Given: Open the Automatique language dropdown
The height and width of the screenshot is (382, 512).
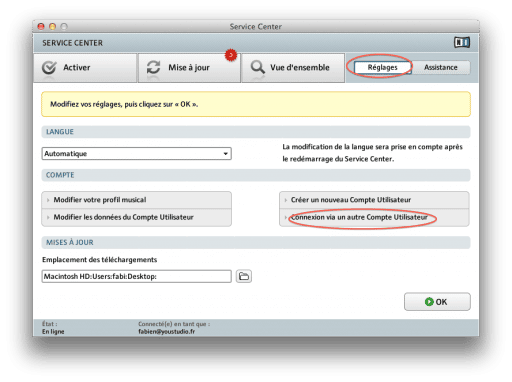Looking at the screenshot, I should tap(137, 154).
